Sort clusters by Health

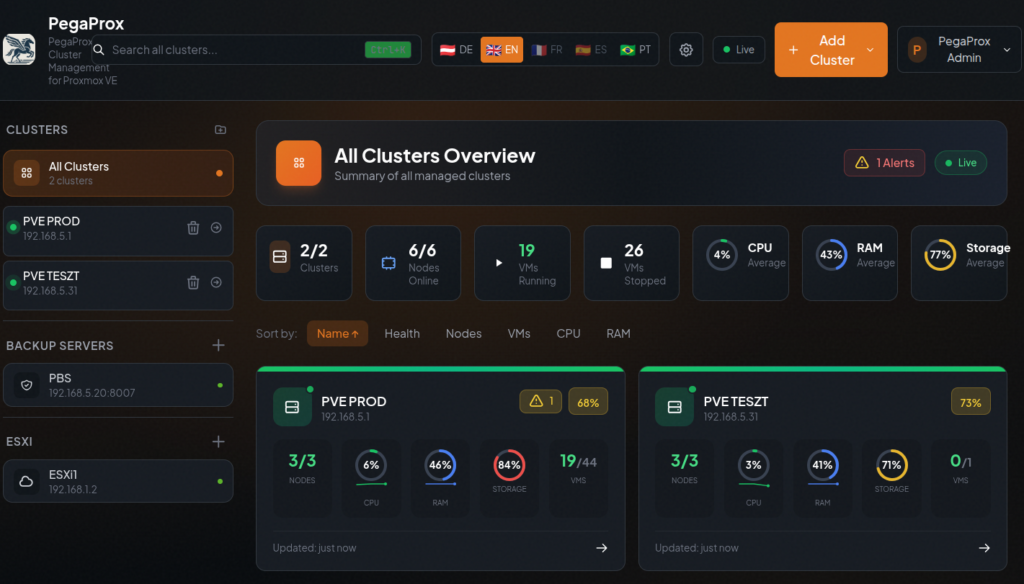pos(402,334)
